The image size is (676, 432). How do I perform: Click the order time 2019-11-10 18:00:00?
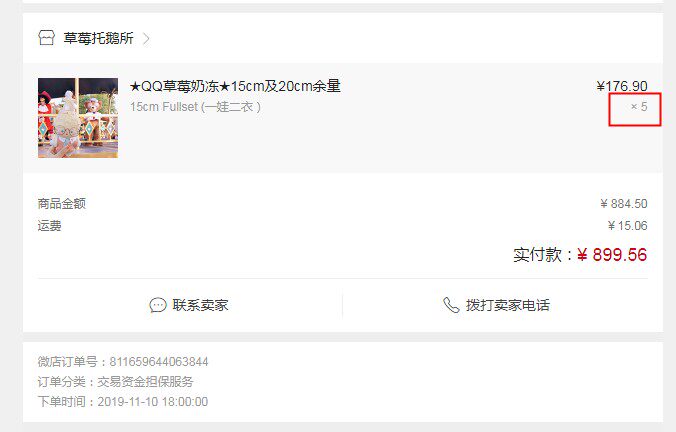tap(153, 401)
